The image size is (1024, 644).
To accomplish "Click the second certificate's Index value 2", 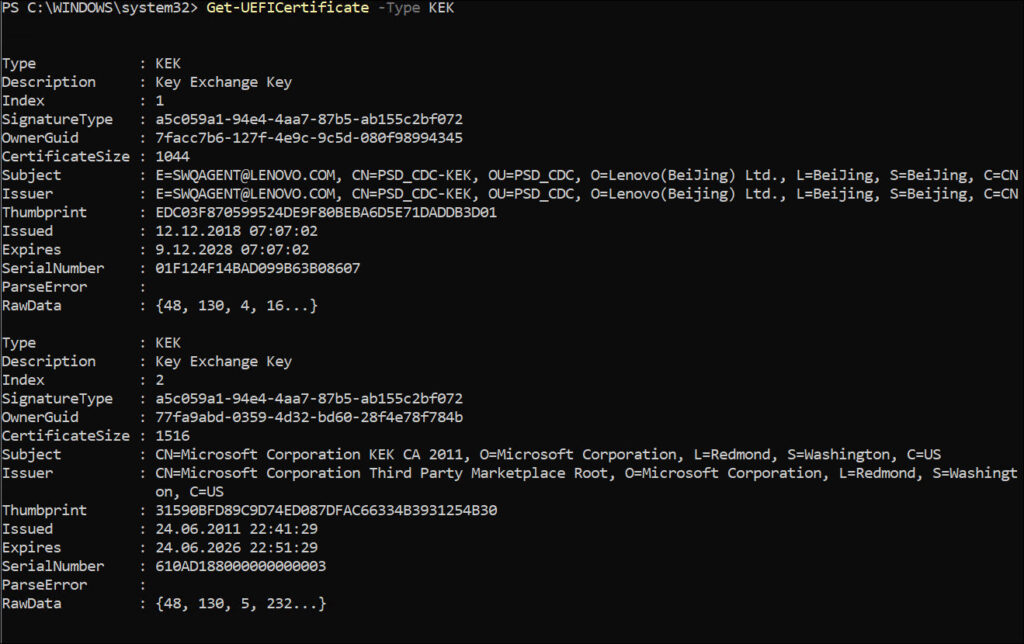I will click(x=159, y=380).
